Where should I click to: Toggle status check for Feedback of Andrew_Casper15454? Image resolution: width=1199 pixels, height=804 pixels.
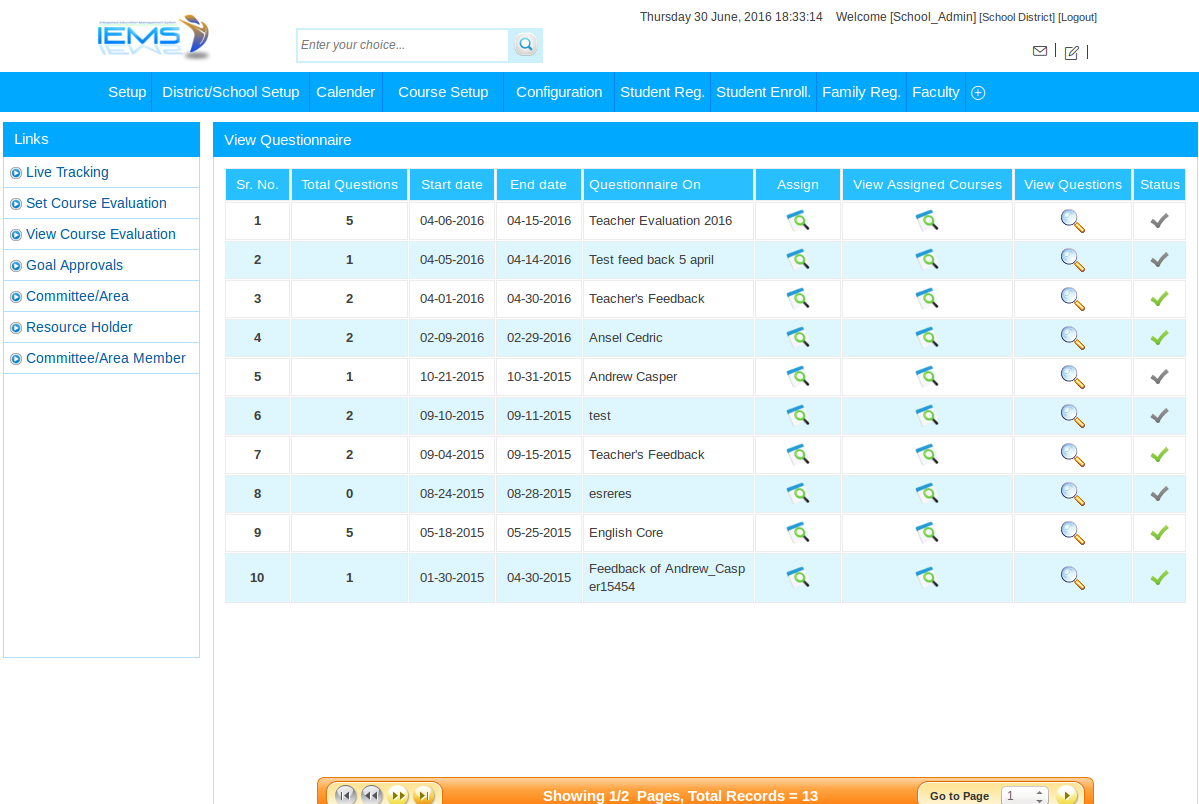click(1159, 578)
